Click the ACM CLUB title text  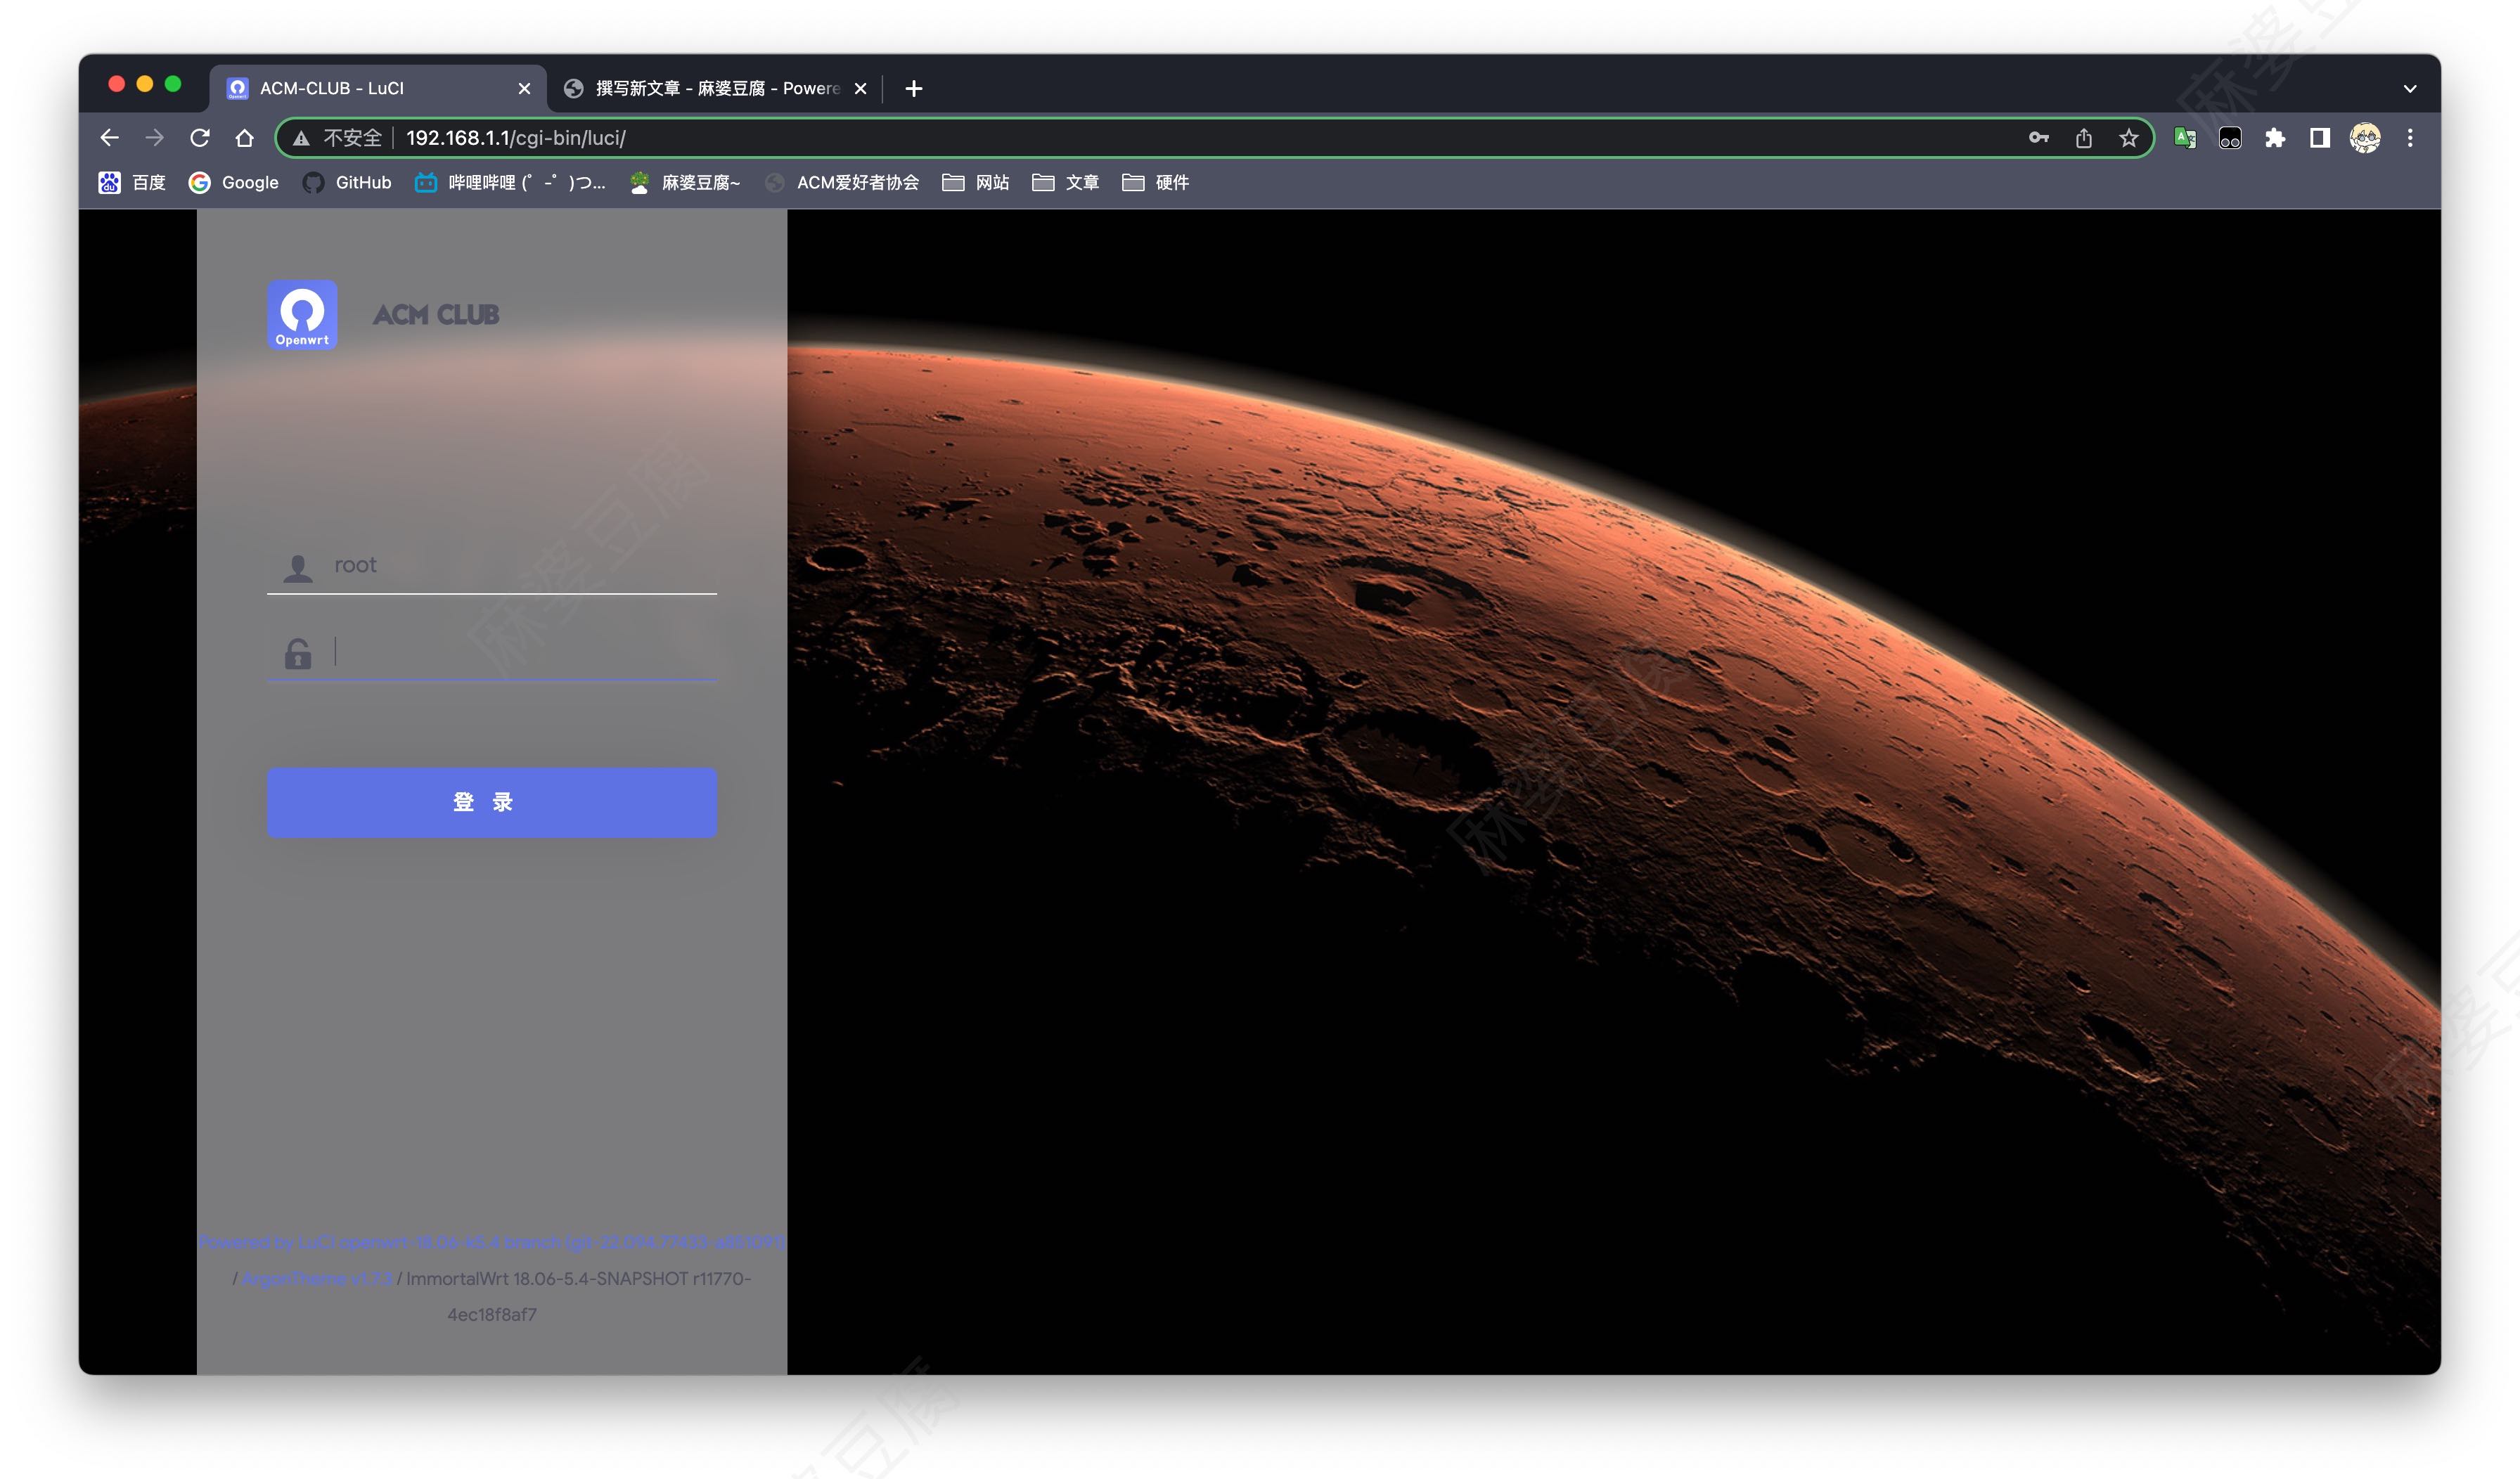(x=436, y=315)
